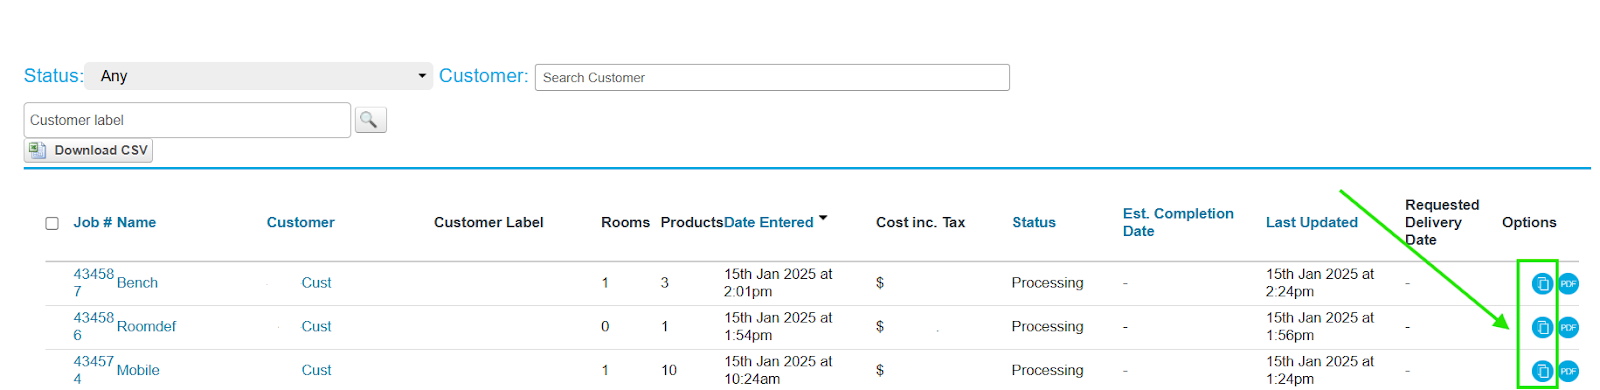Click the Cost inc. Tax header
This screenshot has height=390, width=1600.
920,222
